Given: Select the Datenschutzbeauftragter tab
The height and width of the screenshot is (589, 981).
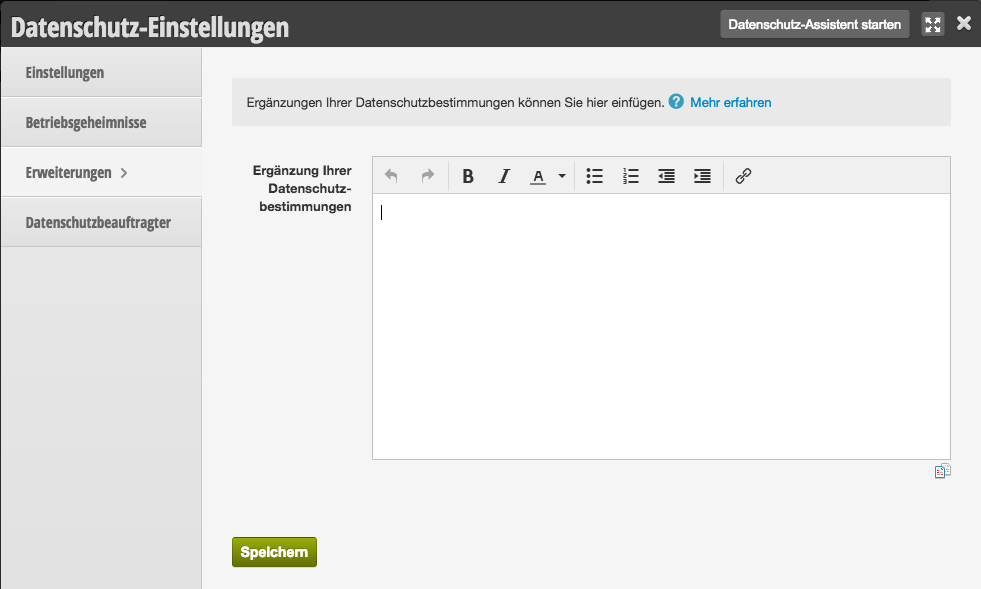Looking at the screenshot, I should pos(101,223).
